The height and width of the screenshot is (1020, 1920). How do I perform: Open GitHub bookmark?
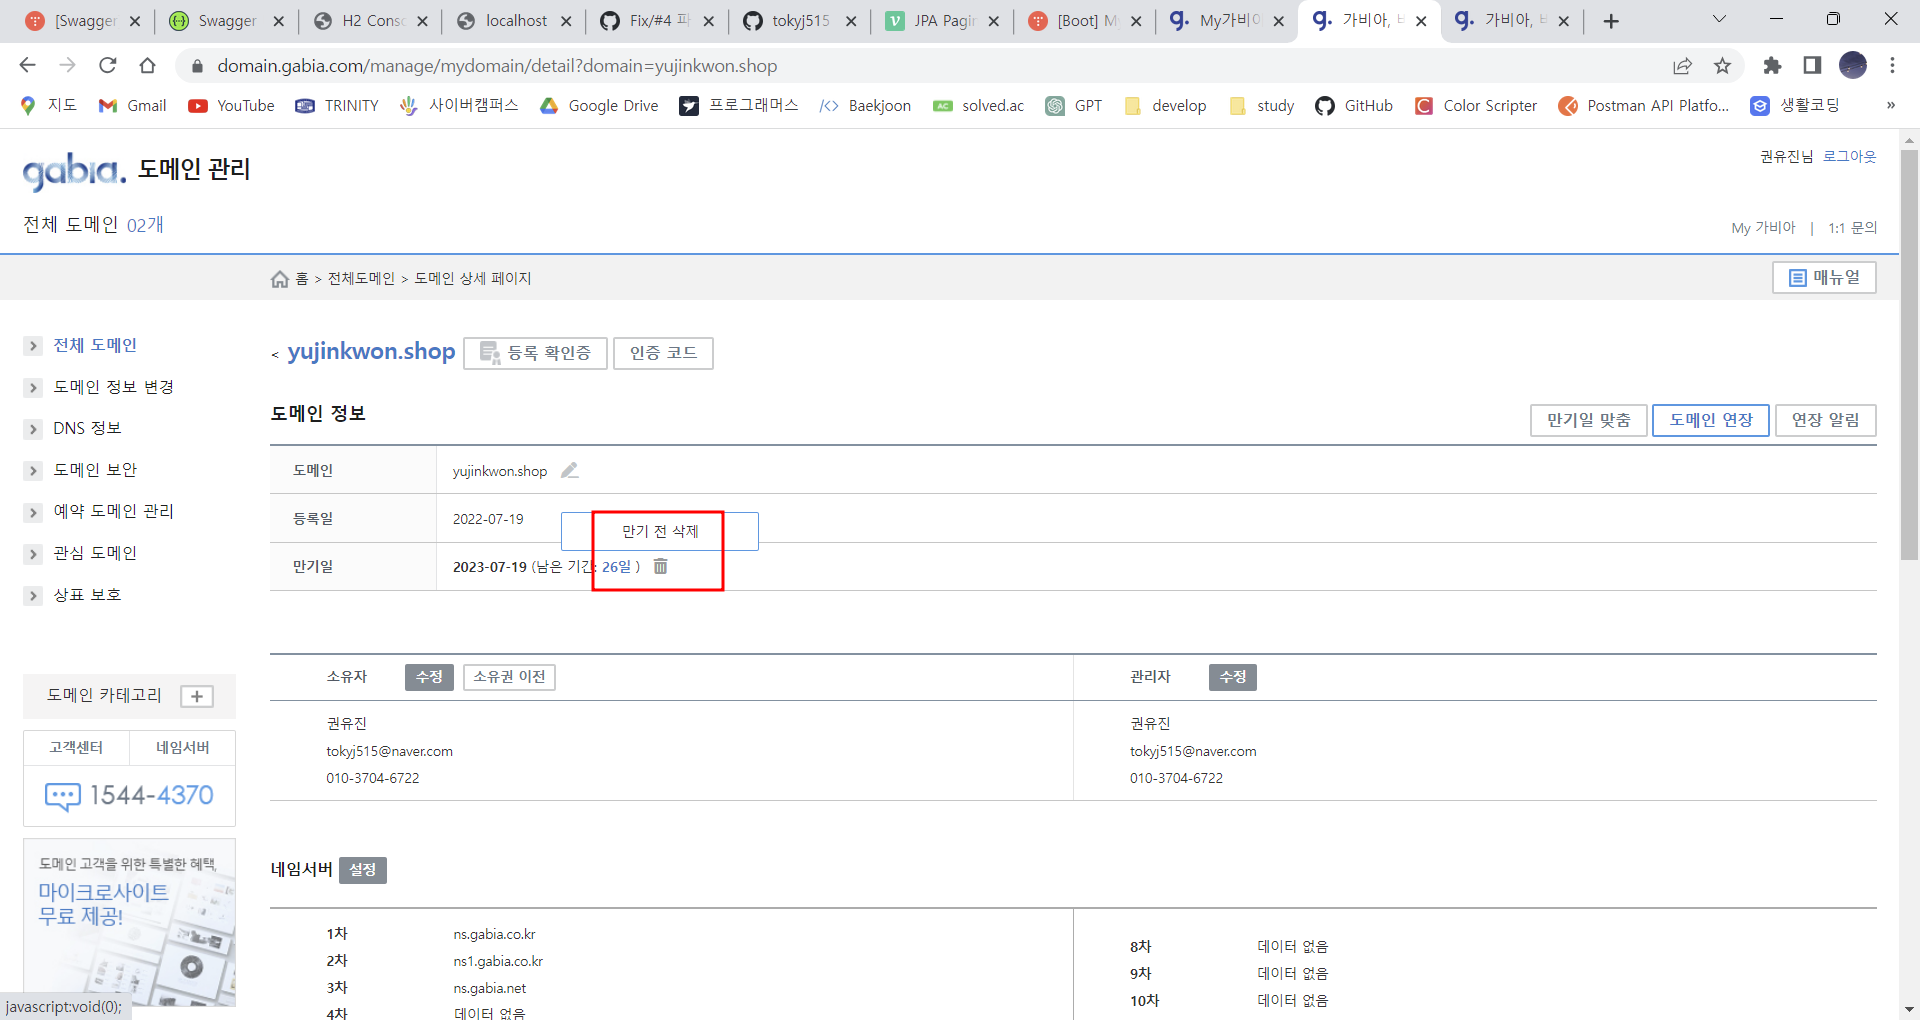(1354, 106)
